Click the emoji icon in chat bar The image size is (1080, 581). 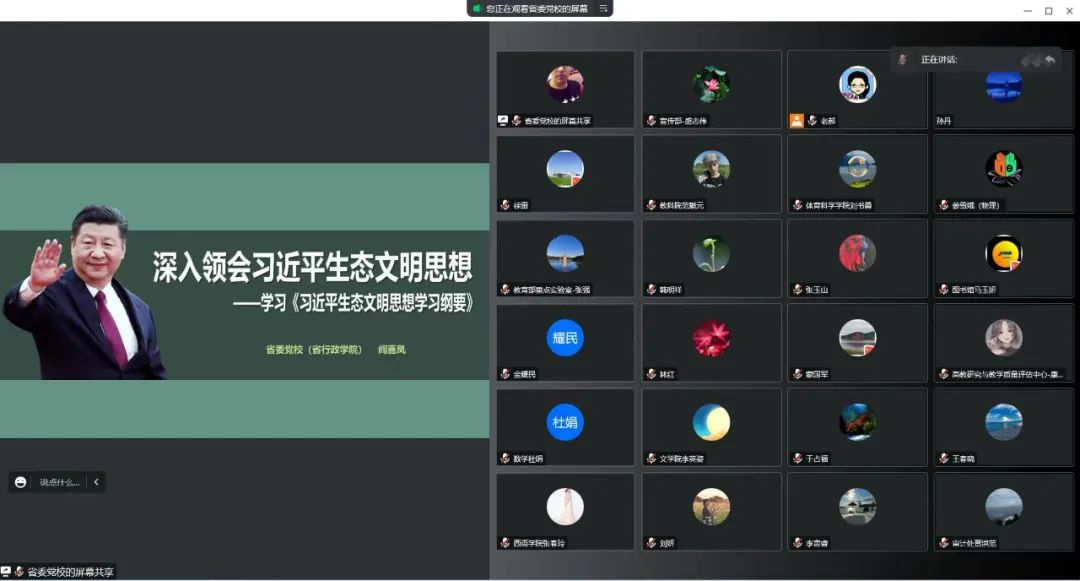(20, 482)
